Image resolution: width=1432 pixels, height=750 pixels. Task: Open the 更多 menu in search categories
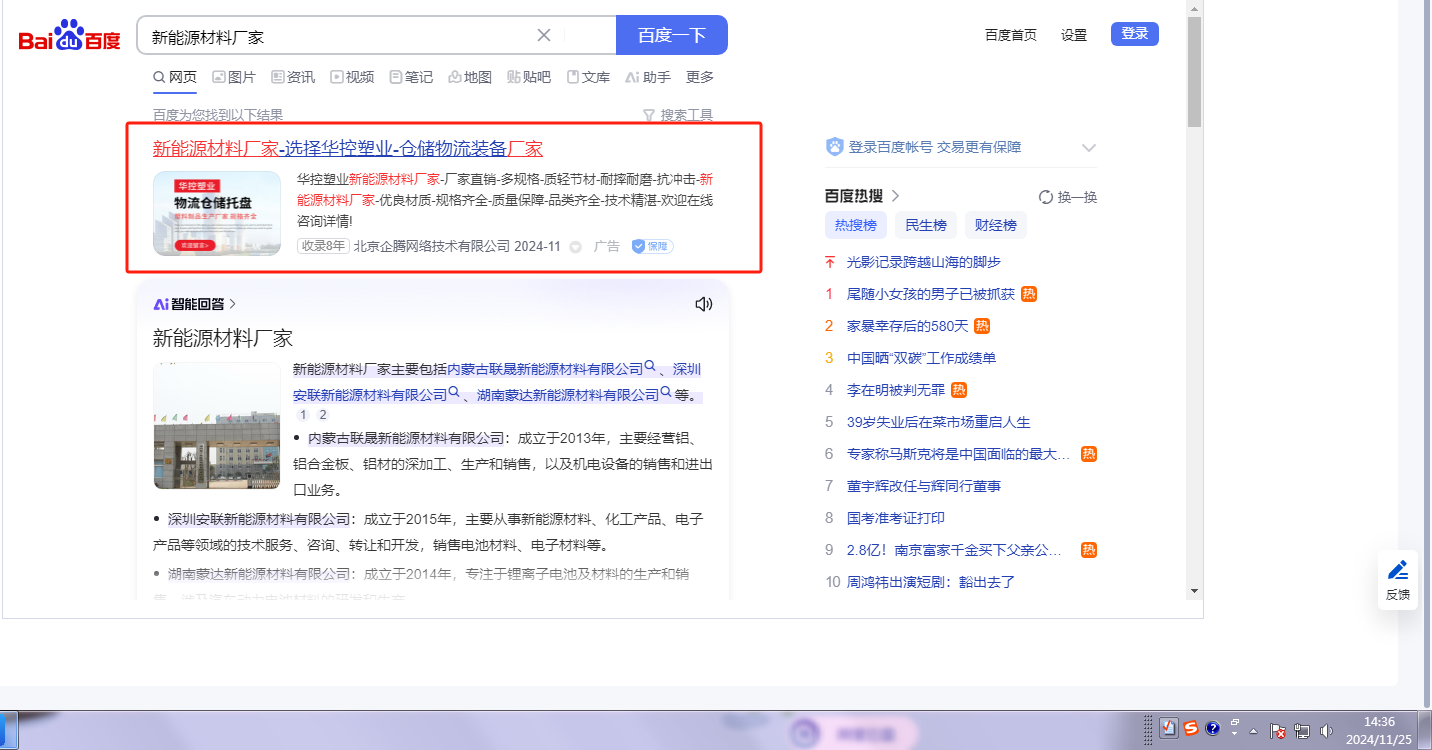coord(700,77)
